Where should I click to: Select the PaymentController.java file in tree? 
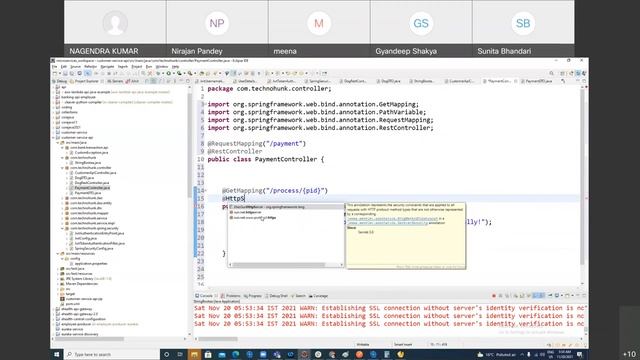click(92, 188)
